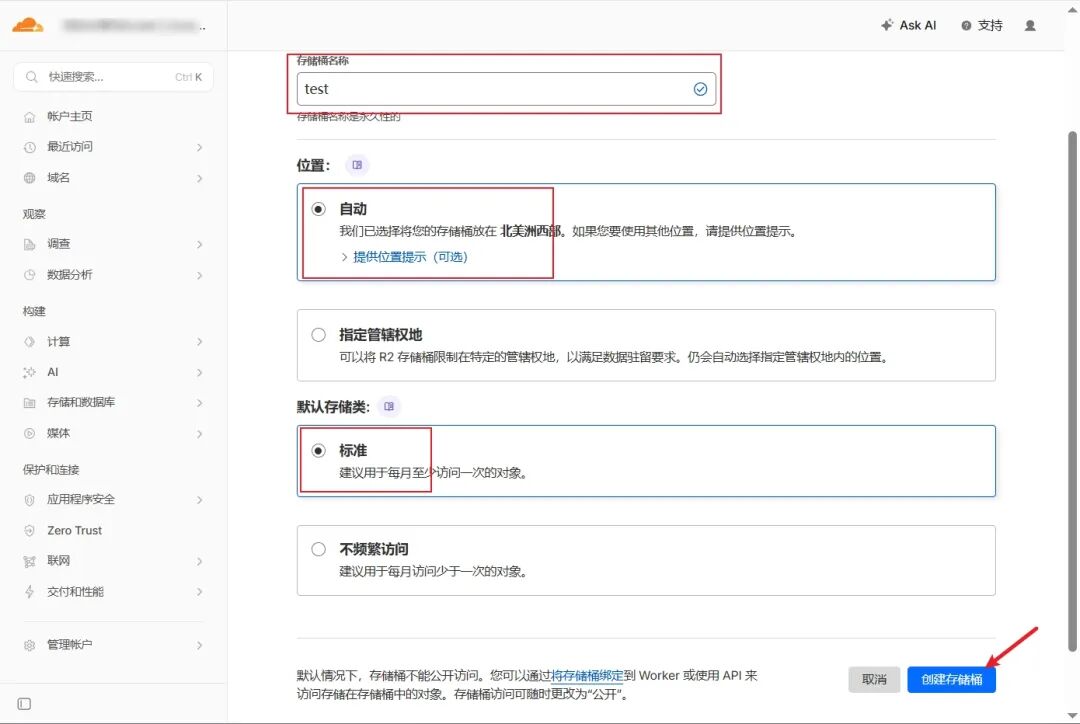The image size is (1080, 724).
Task: Click the 取消 button
Action: pyautogui.click(x=874, y=679)
